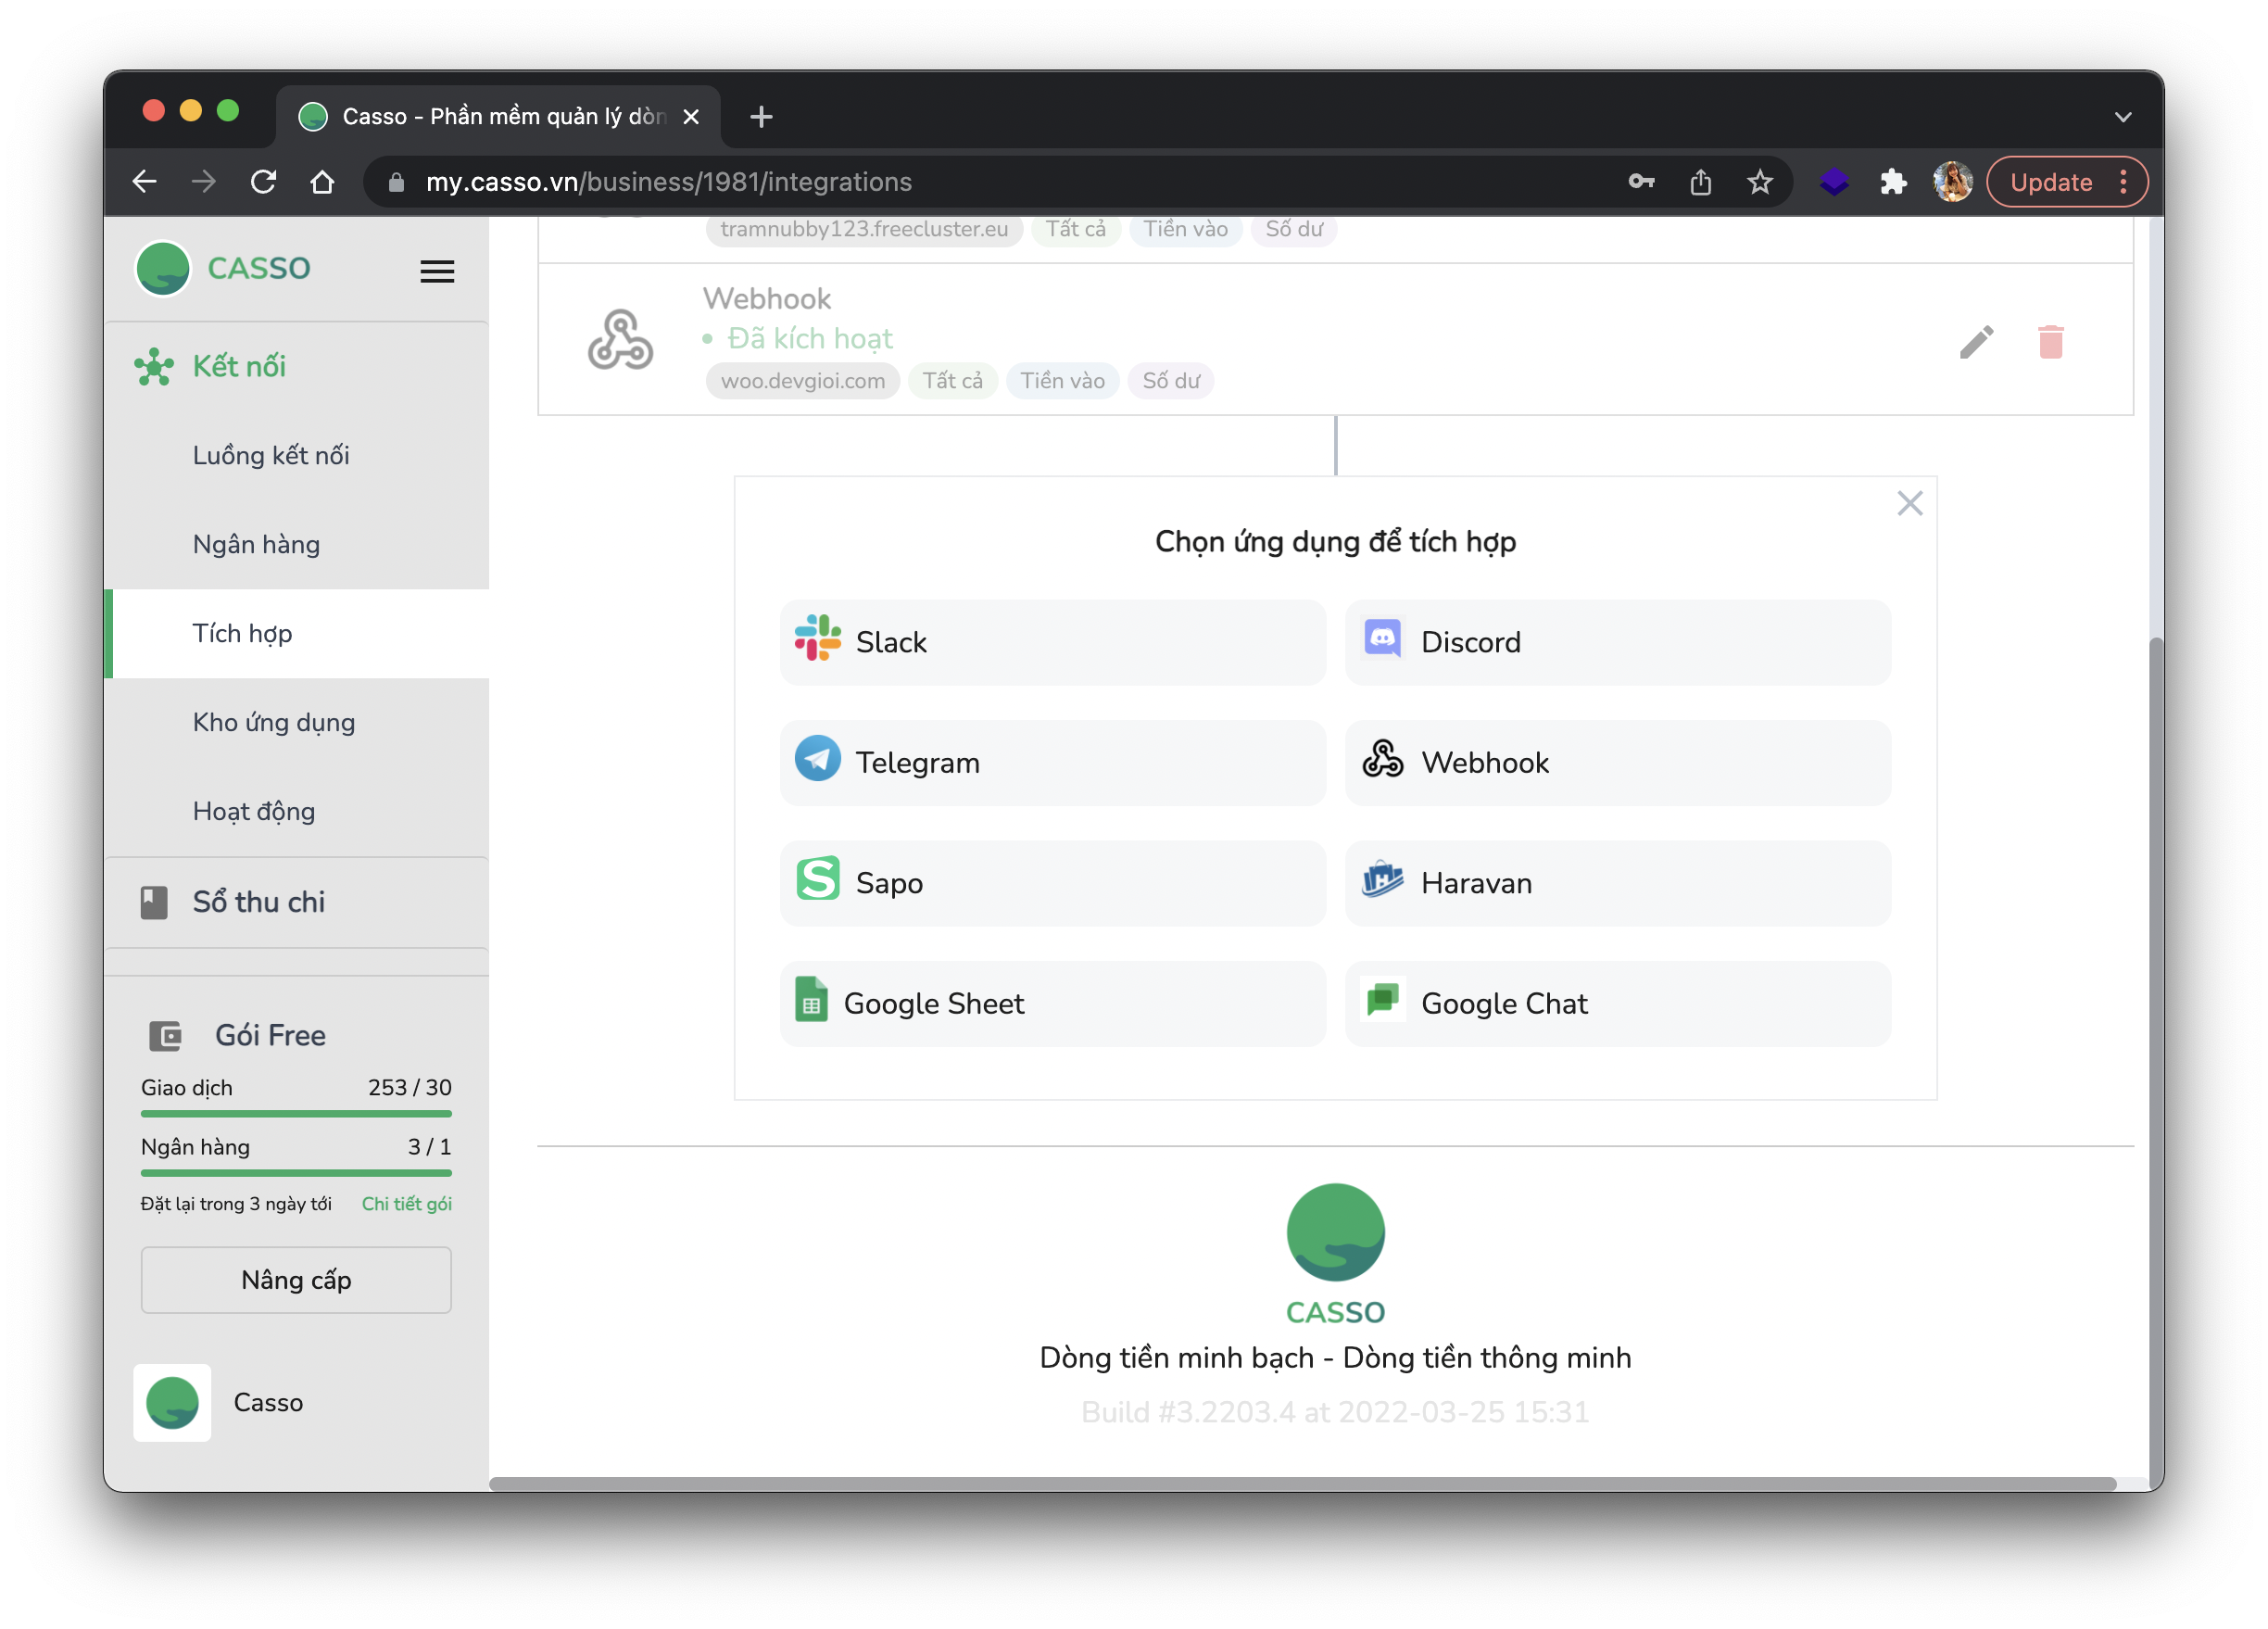The height and width of the screenshot is (1629, 2268).
Task: Open a new browser tab
Action: [x=761, y=117]
